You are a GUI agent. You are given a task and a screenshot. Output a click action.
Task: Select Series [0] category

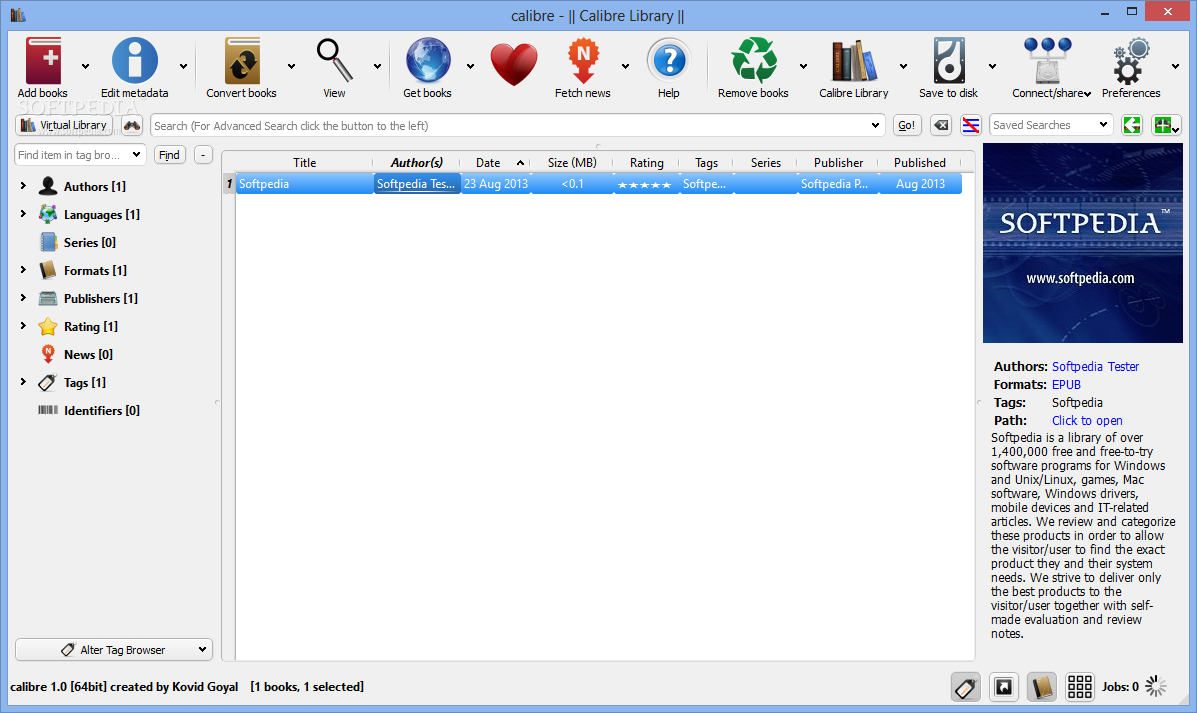89,243
